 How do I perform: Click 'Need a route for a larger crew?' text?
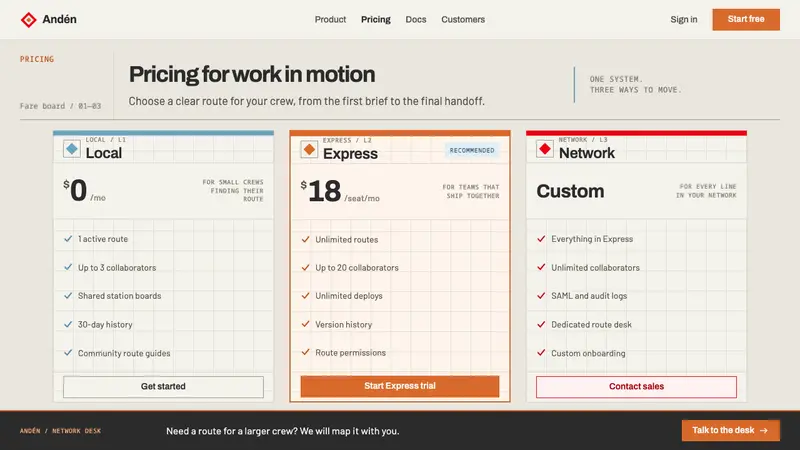point(232,431)
